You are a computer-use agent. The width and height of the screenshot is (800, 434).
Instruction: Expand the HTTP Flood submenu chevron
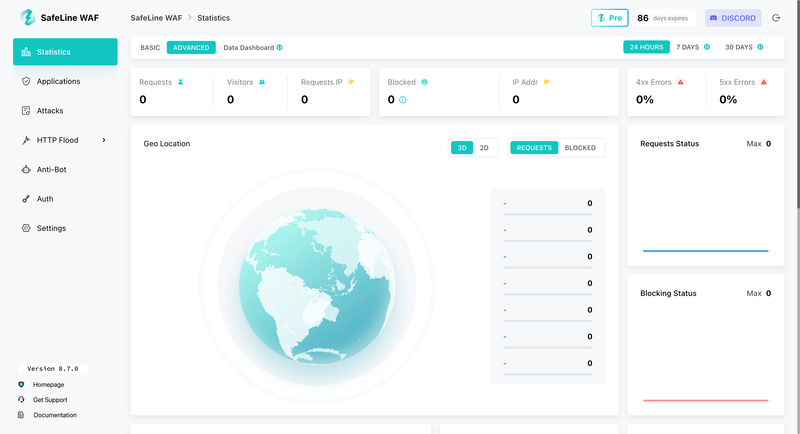(104, 140)
